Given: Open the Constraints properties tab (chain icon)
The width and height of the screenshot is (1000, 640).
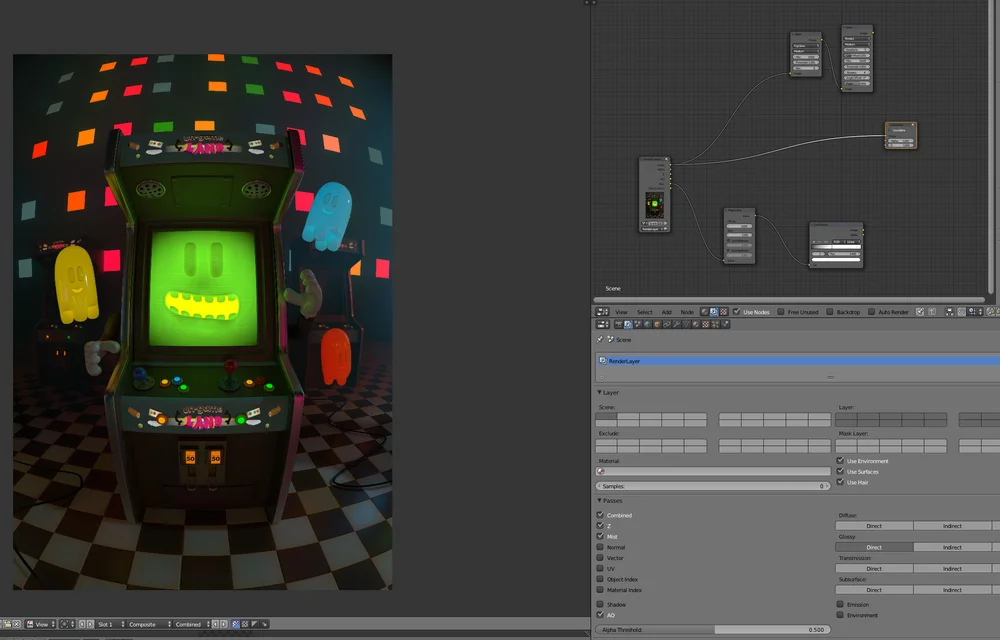Looking at the screenshot, I should point(667,324).
